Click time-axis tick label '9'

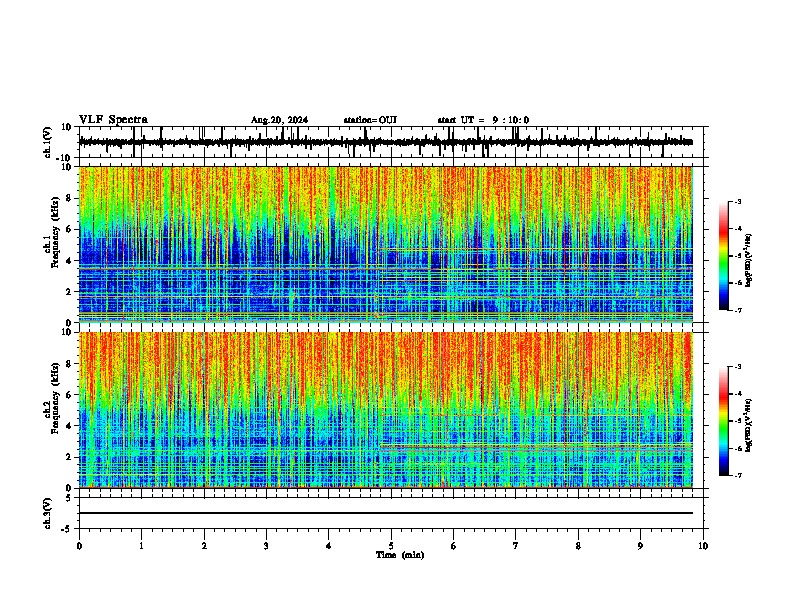(640, 546)
